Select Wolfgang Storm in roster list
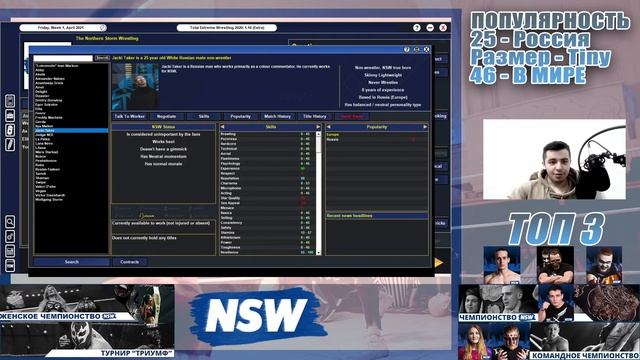The image size is (640, 360). point(71,200)
